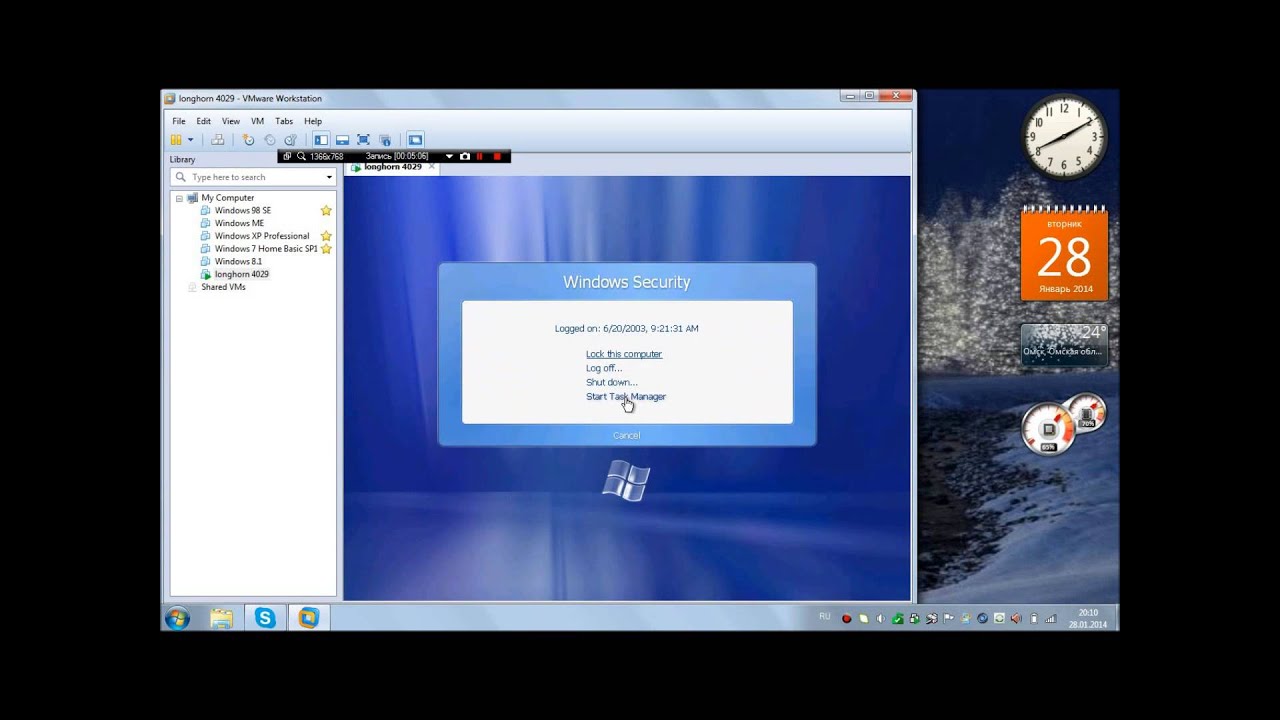The height and width of the screenshot is (720, 1280).
Task: Select the Windows ME virtual machine
Action: tap(239, 223)
